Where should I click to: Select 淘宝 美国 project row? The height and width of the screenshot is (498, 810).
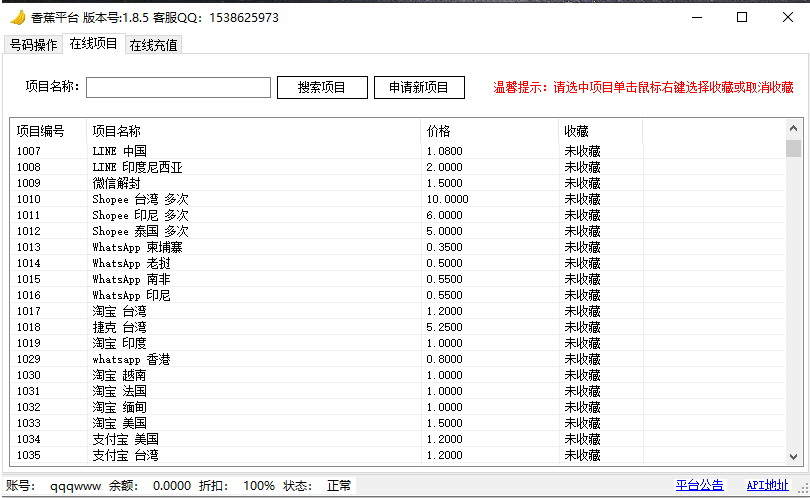(x=398, y=423)
